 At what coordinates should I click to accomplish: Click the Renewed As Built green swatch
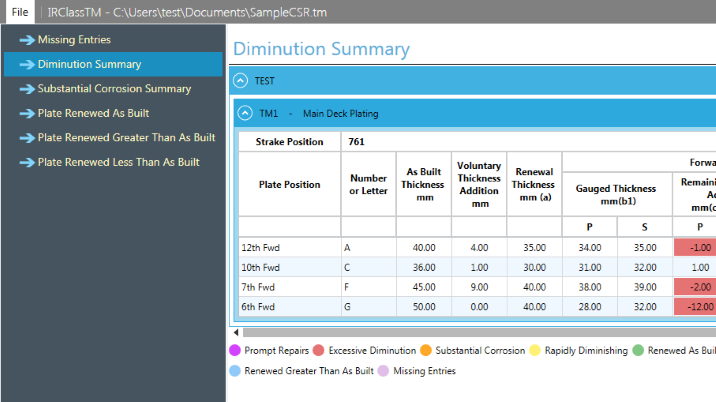click(x=638, y=350)
